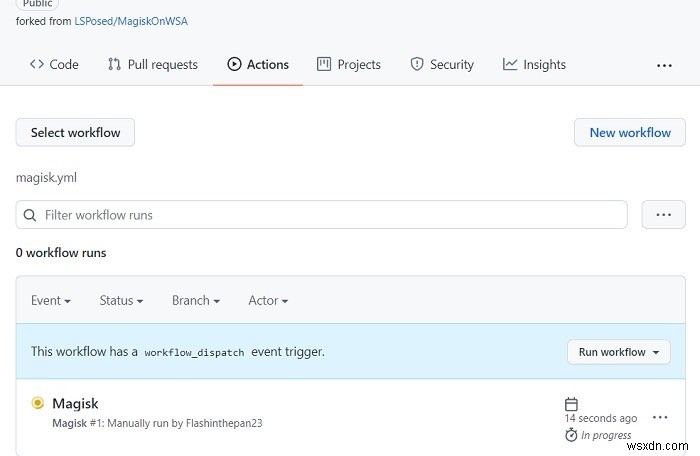The image size is (700, 456).
Task: Expand the Actor filter dropdown
Action: coord(268,301)
